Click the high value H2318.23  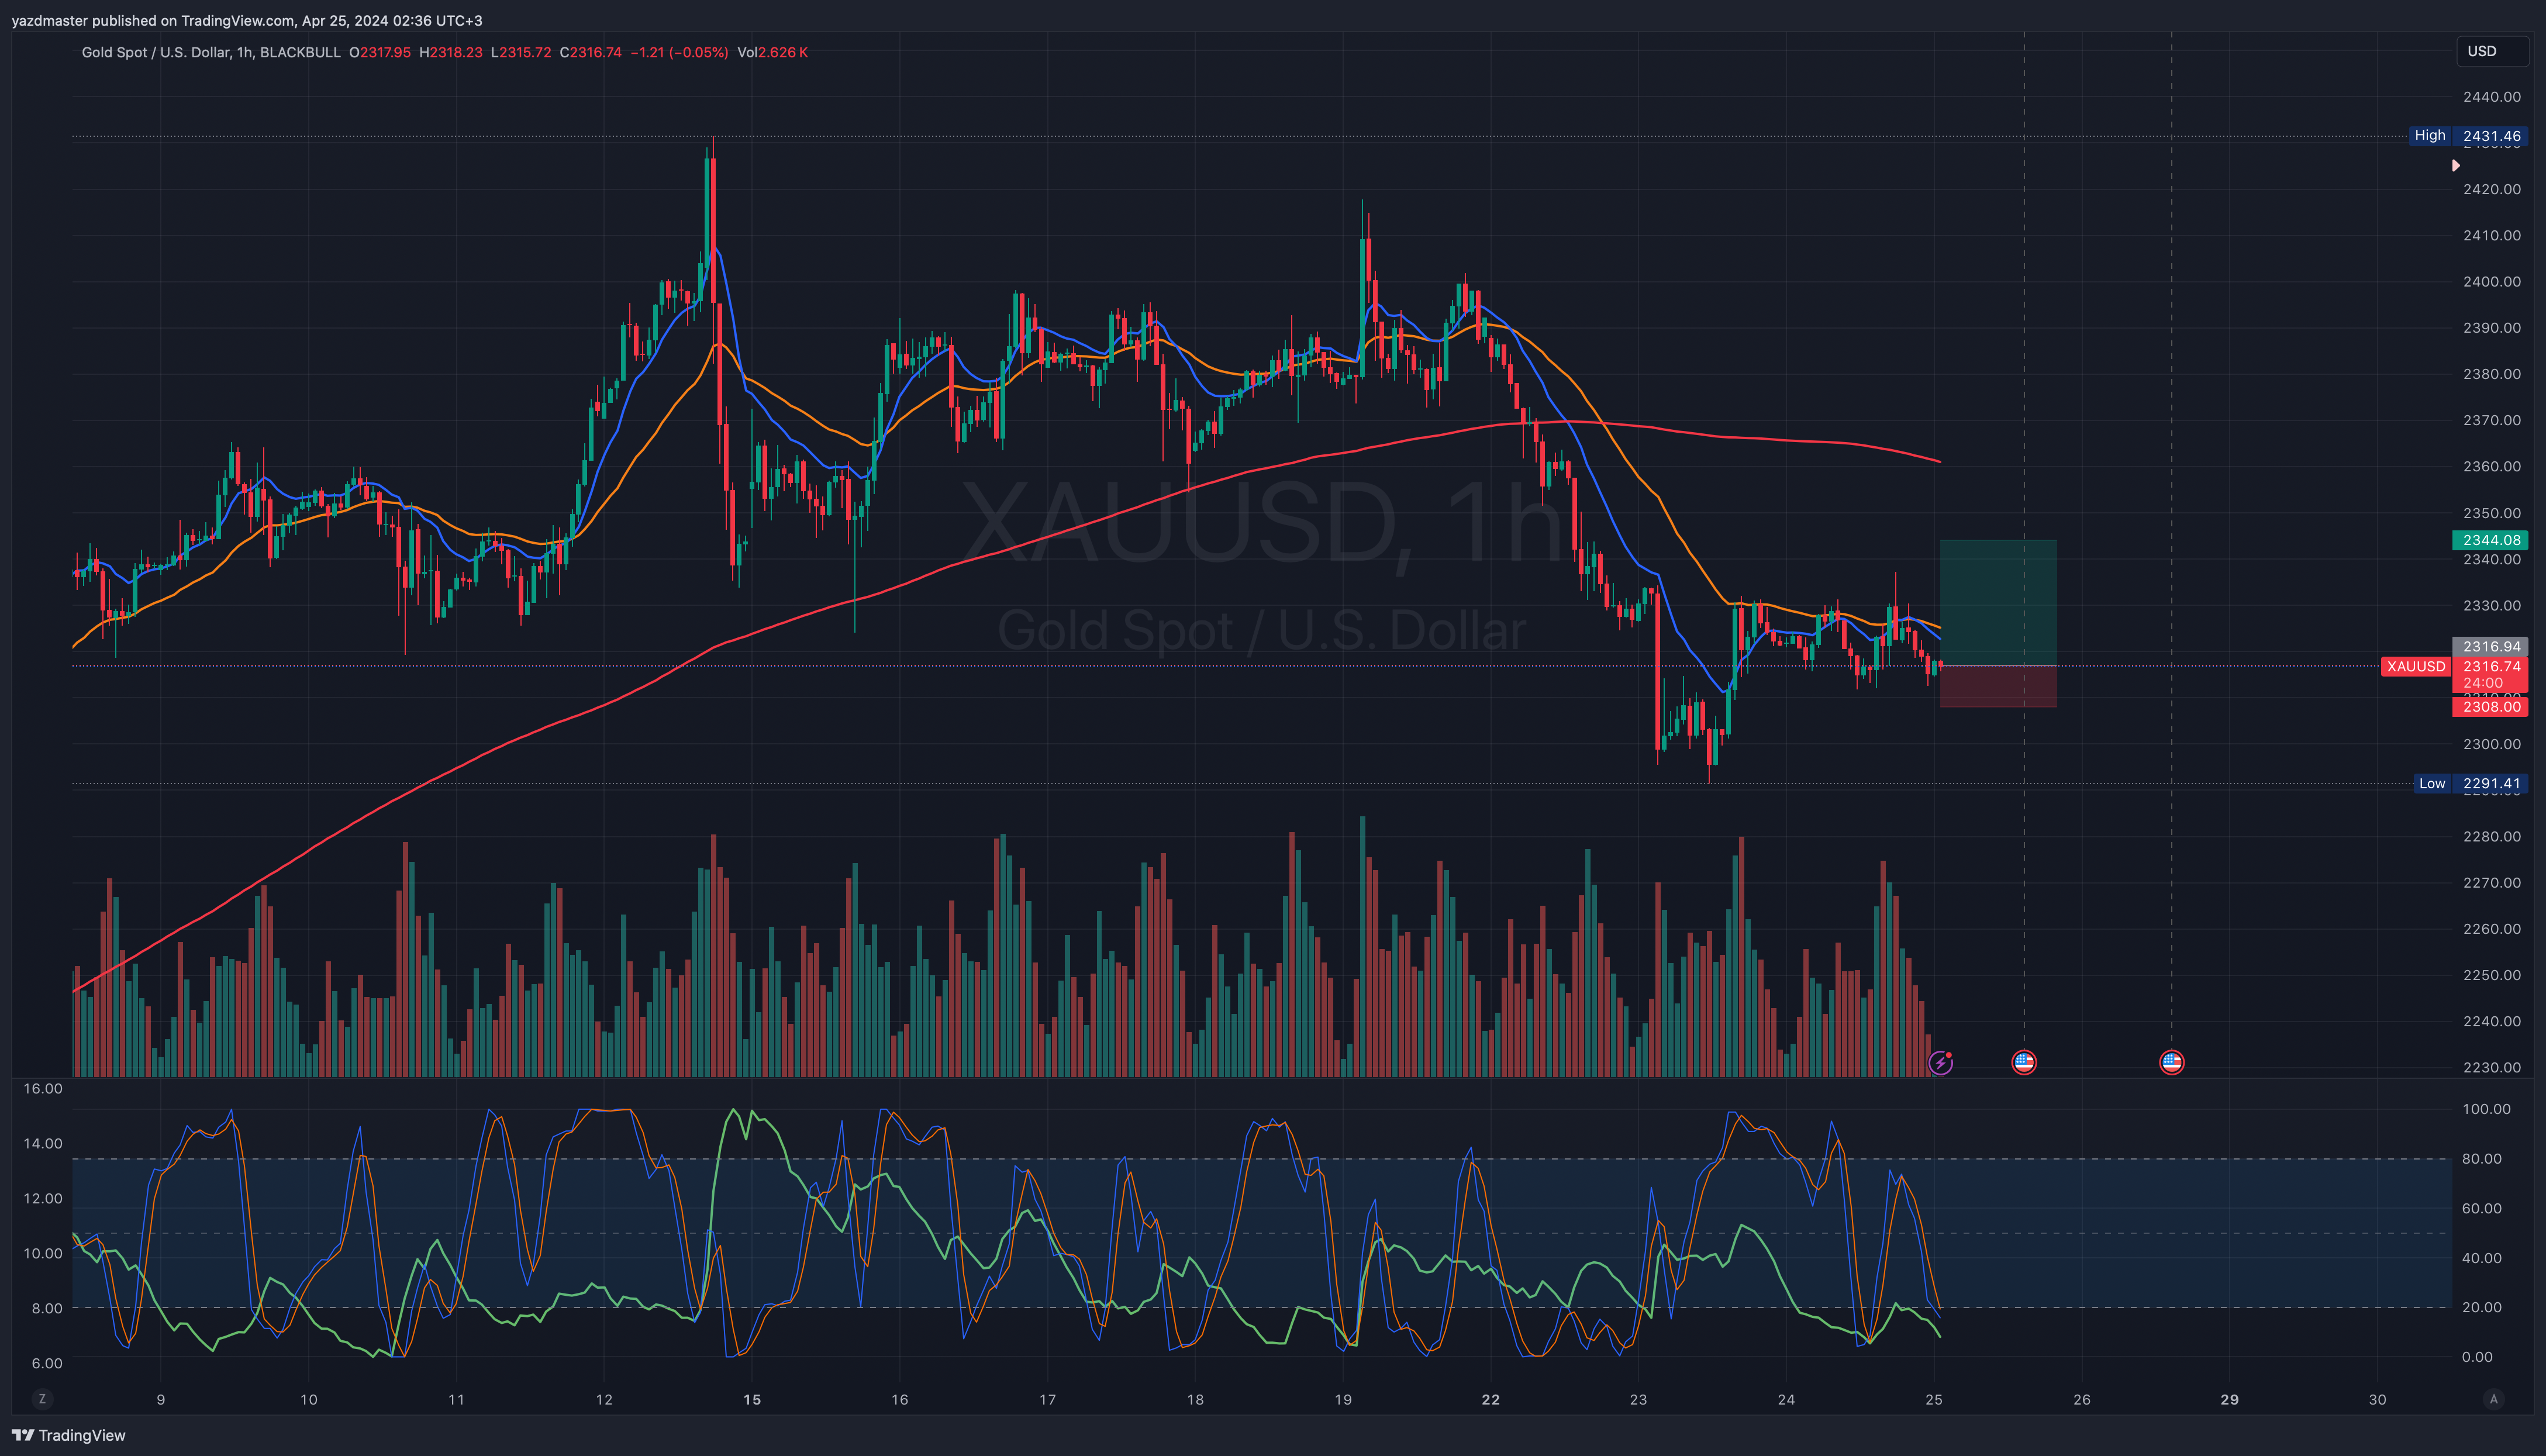pyautogui.click(x=451, y=52)
